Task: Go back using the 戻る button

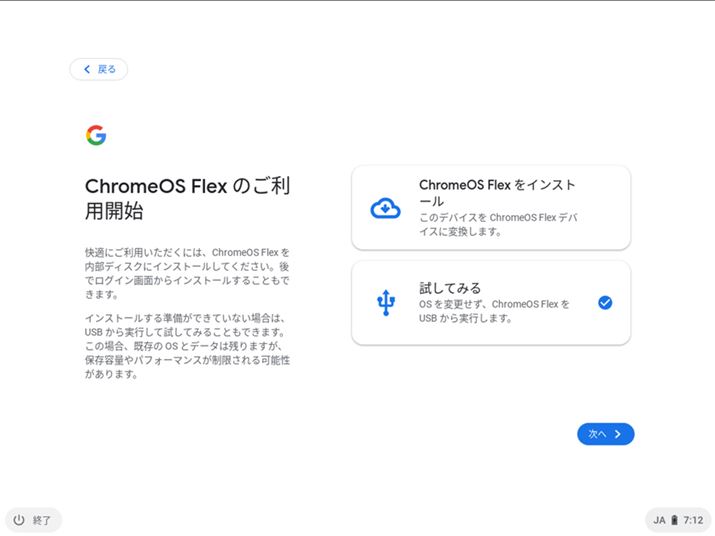Action: 99,69
